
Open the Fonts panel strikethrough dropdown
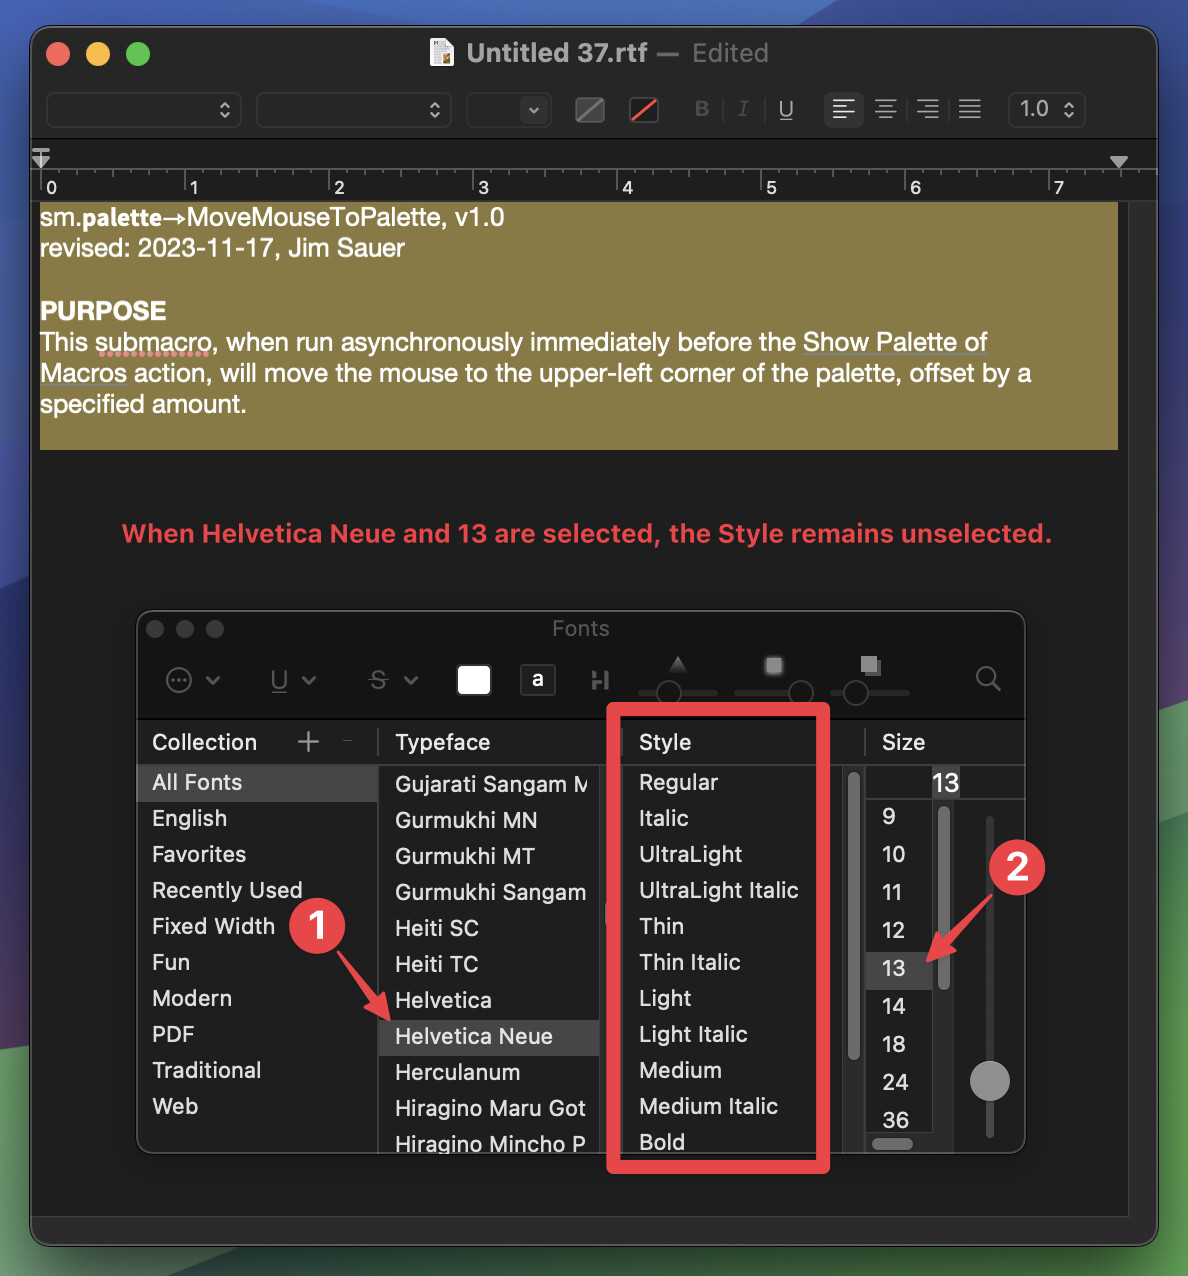tap(393, 680)
